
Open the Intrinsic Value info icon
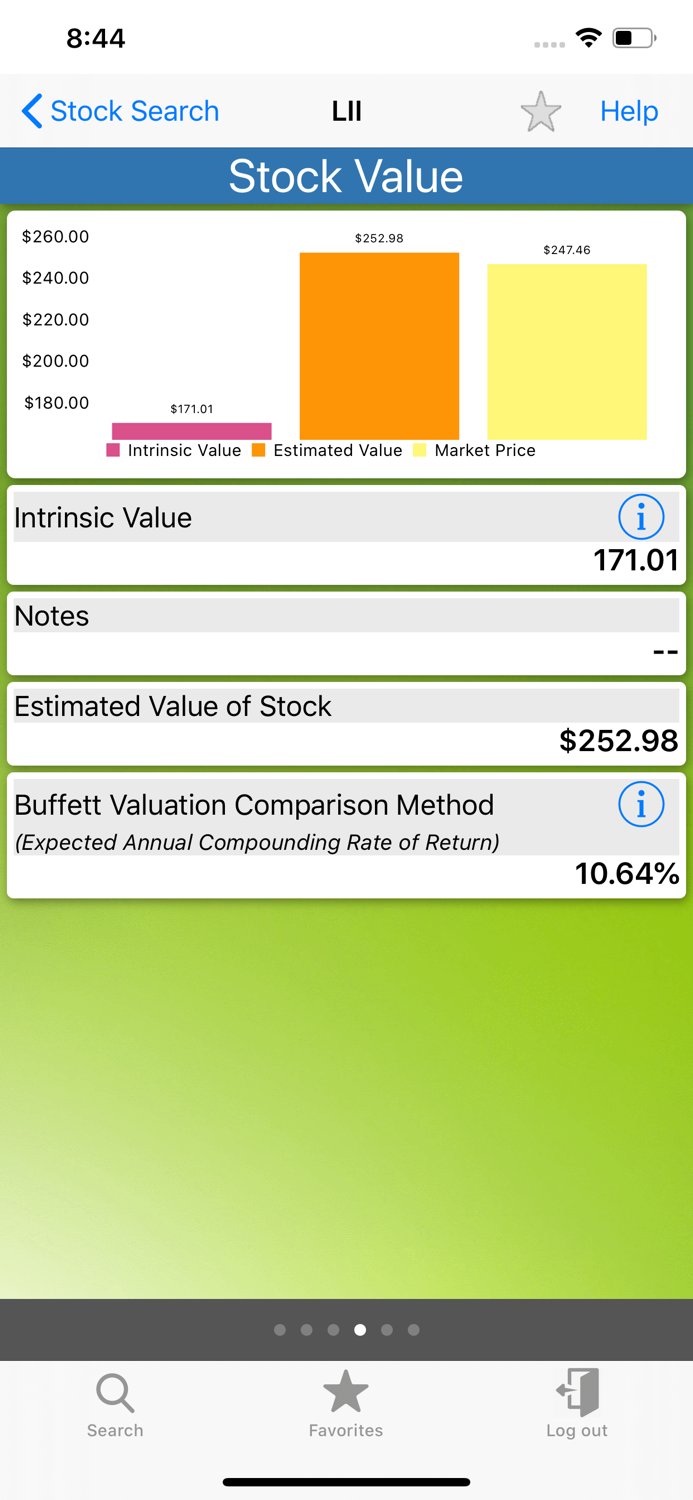[x=641, y=517]
